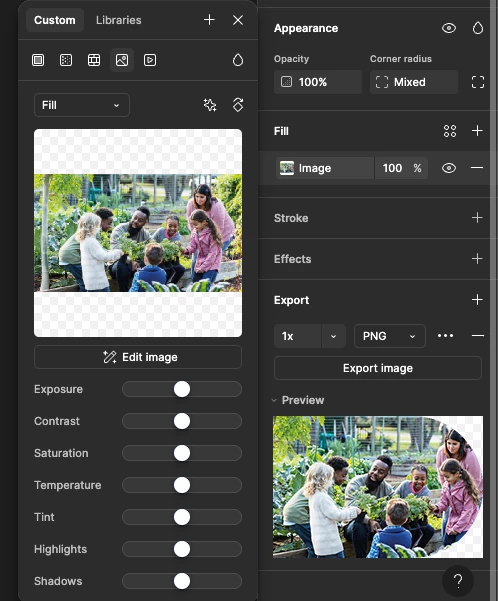Select the solid fill type icon
This screenshot has height=601, width=498.
coord(38,60)
